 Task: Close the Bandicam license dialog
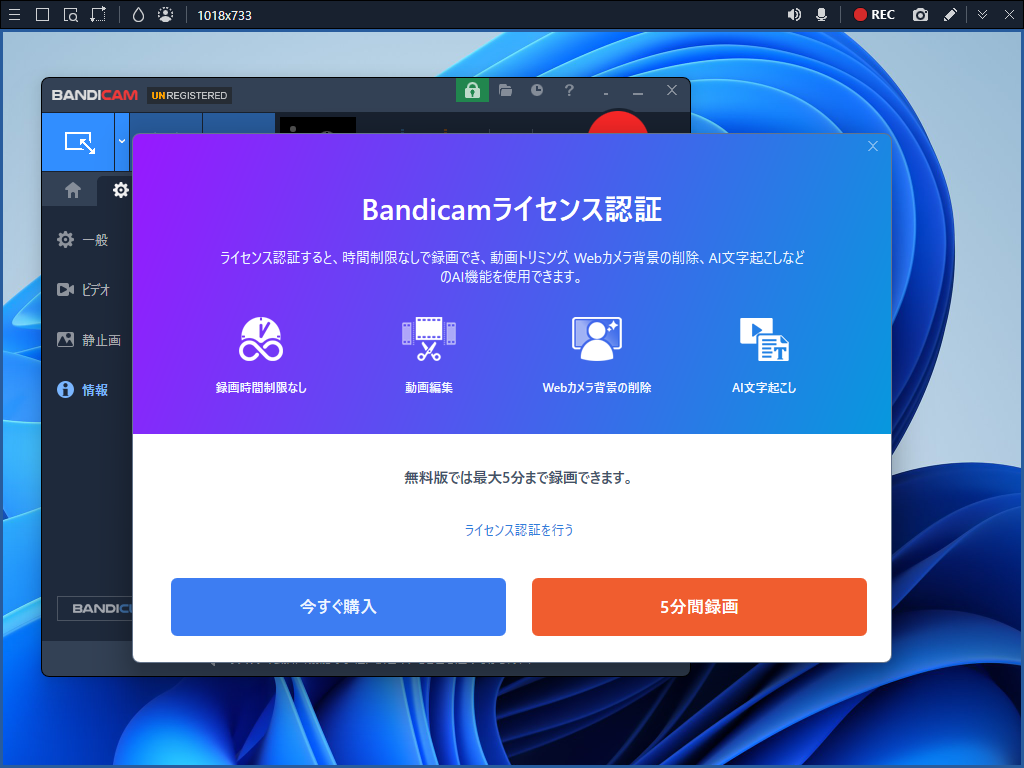click(x=872, y=146)
